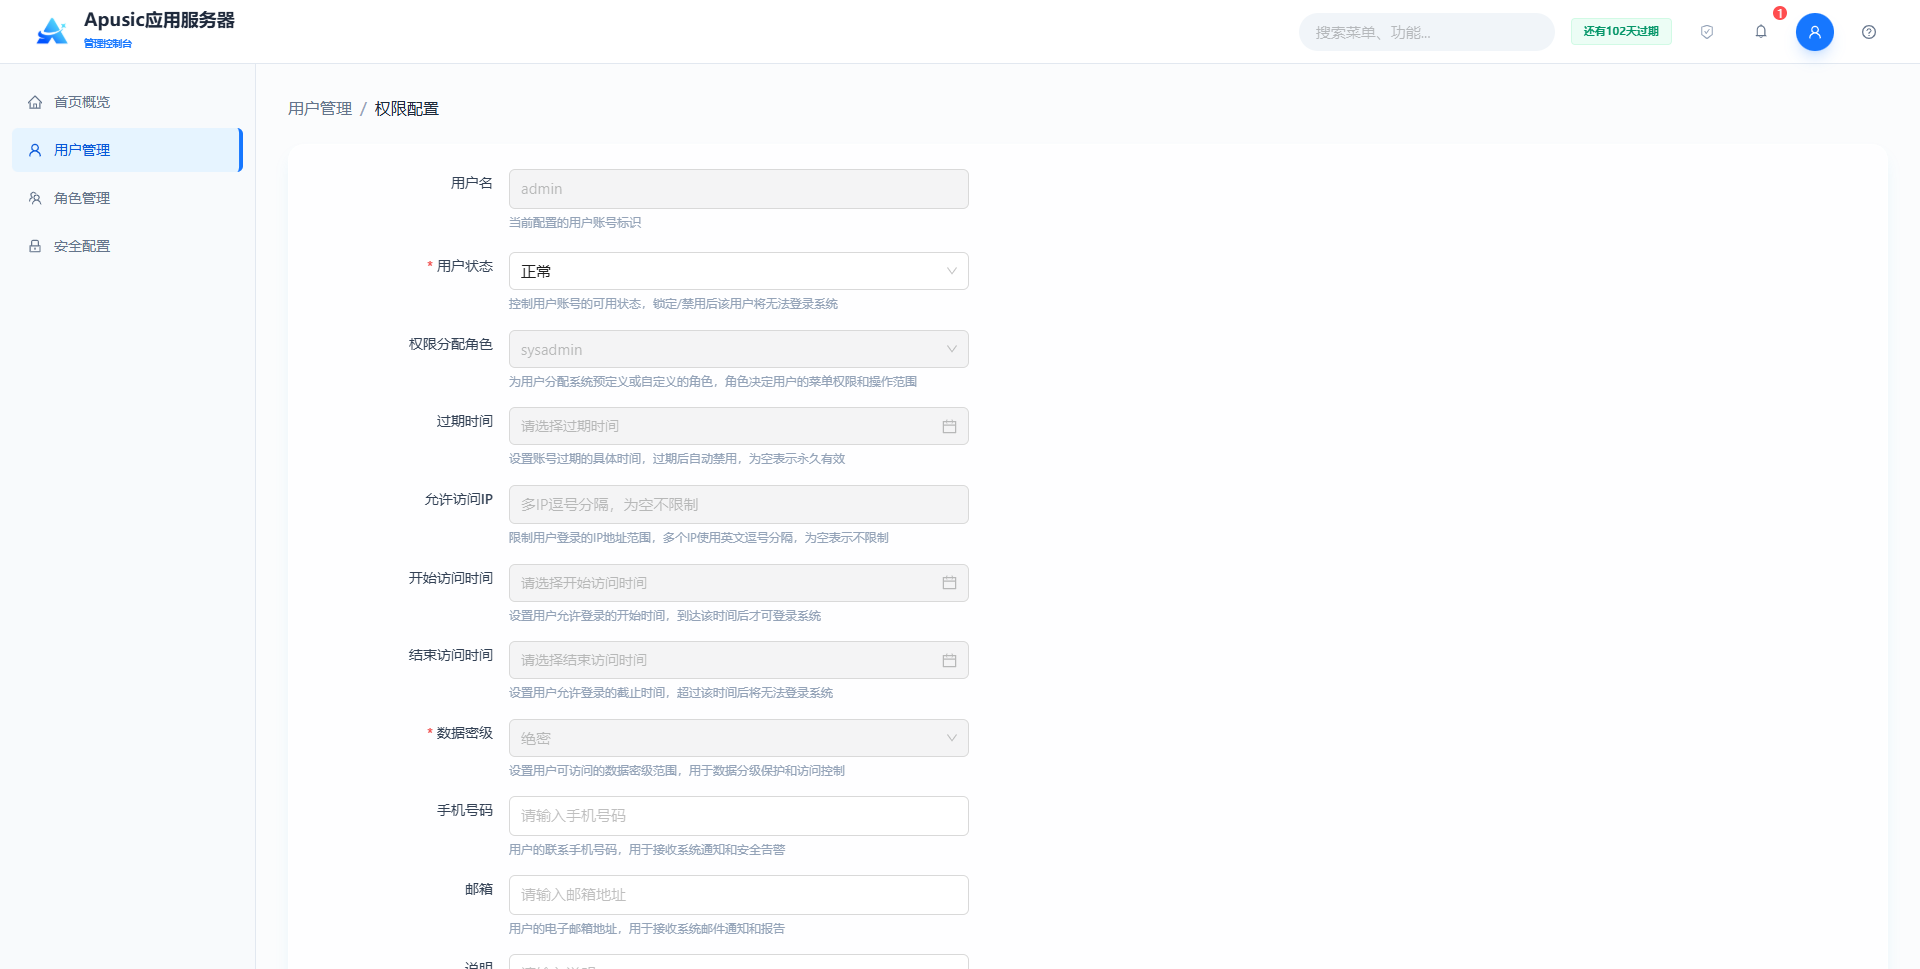Select 用户管理 in the sidebar
Image resolution: width=1920 pixels, height=969 pixels.
127,150
